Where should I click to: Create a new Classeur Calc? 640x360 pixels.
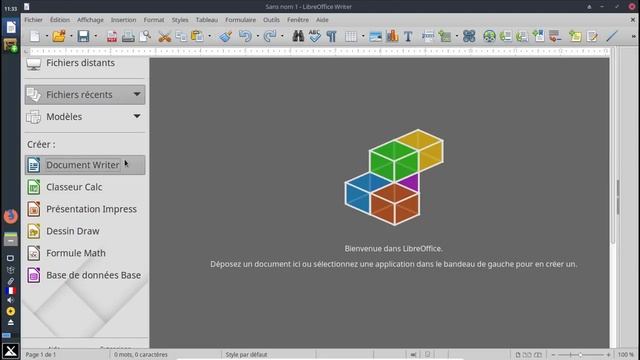point(85,187)
